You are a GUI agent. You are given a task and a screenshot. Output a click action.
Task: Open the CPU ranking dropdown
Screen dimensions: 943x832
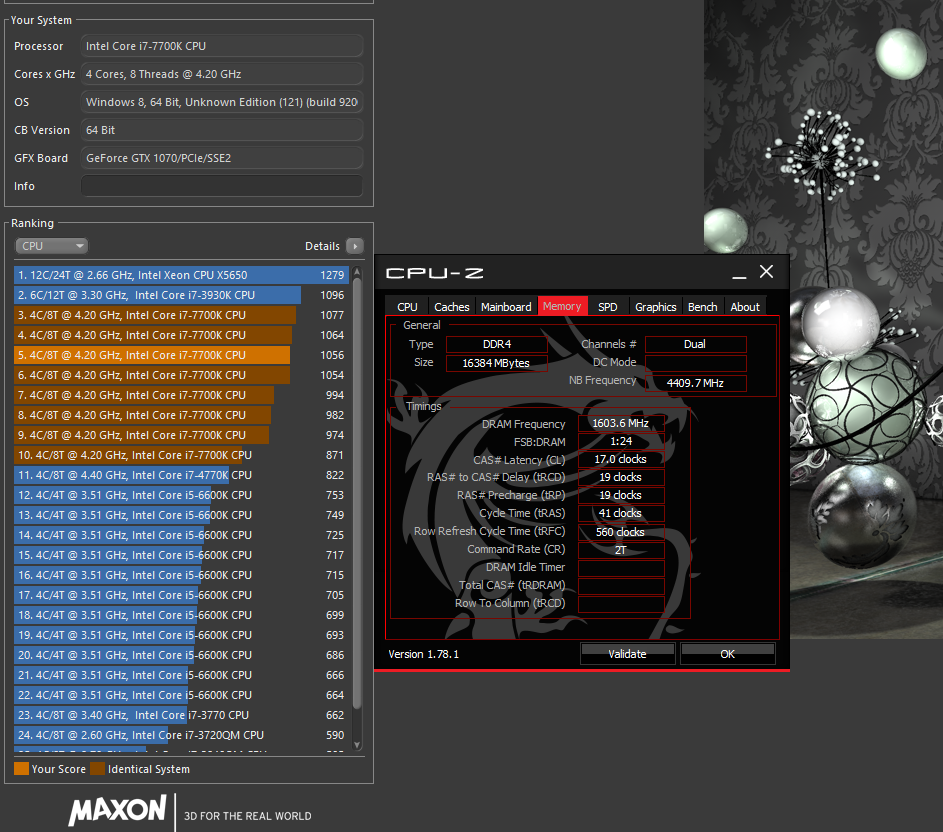[x=51, y=246]
